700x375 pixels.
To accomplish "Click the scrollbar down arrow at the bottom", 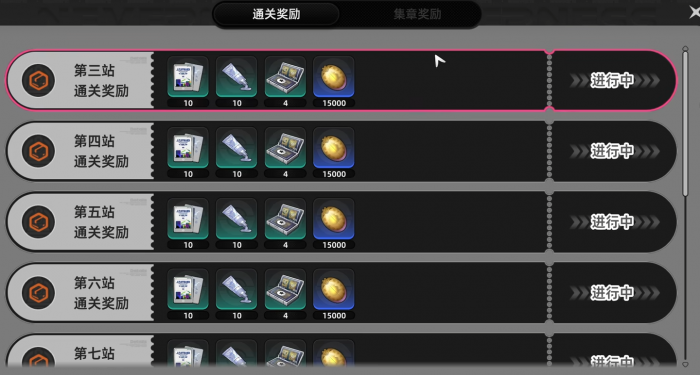I will [x=685, y=364].
